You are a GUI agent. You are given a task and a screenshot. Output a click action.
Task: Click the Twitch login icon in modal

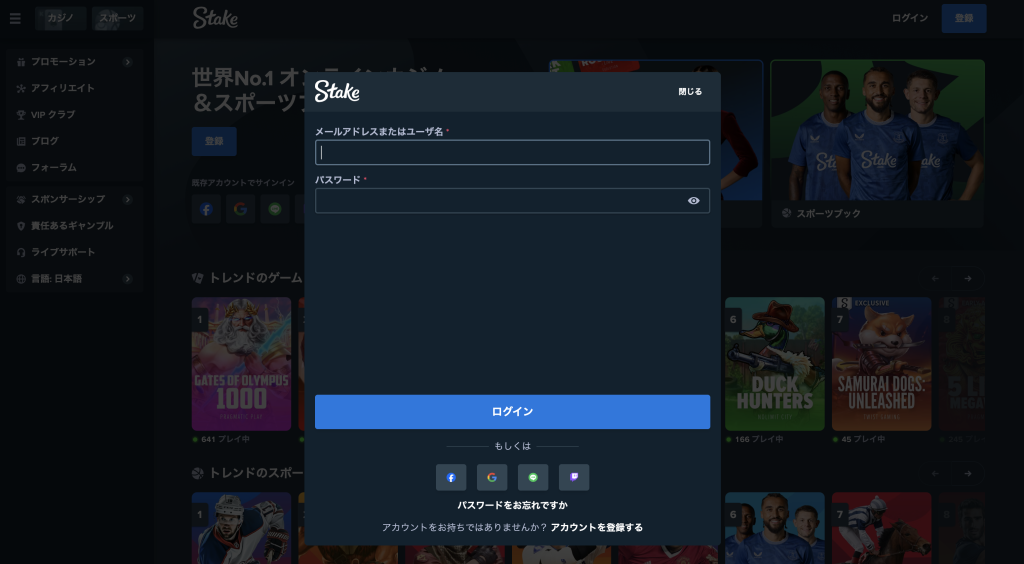(574, 477)
